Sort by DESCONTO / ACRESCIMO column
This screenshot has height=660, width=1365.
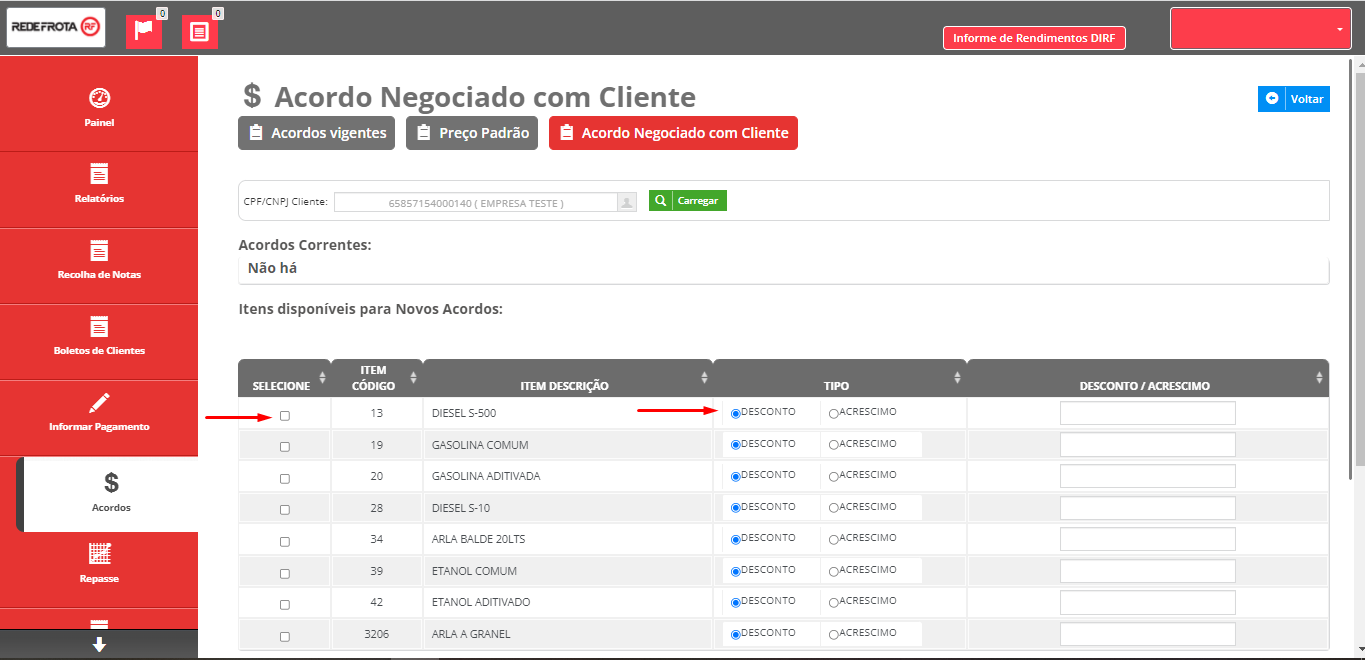coord(1148,378)
